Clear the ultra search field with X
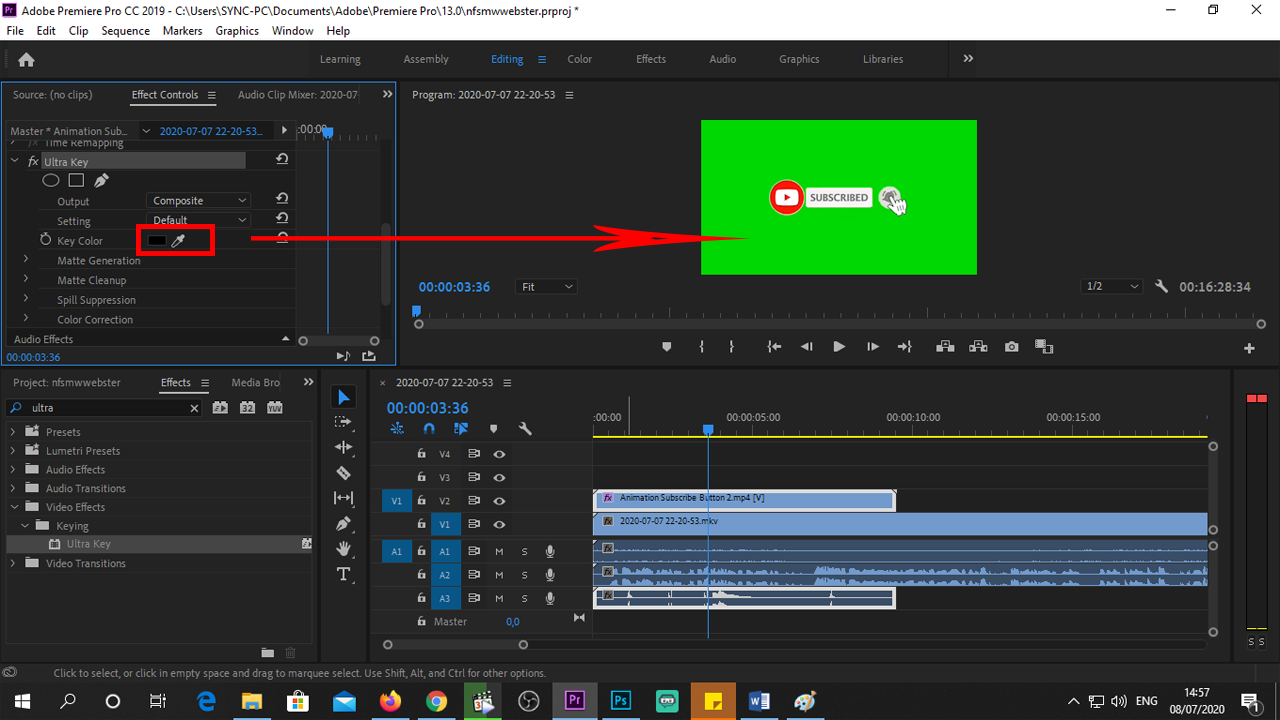 pos(195,407)
